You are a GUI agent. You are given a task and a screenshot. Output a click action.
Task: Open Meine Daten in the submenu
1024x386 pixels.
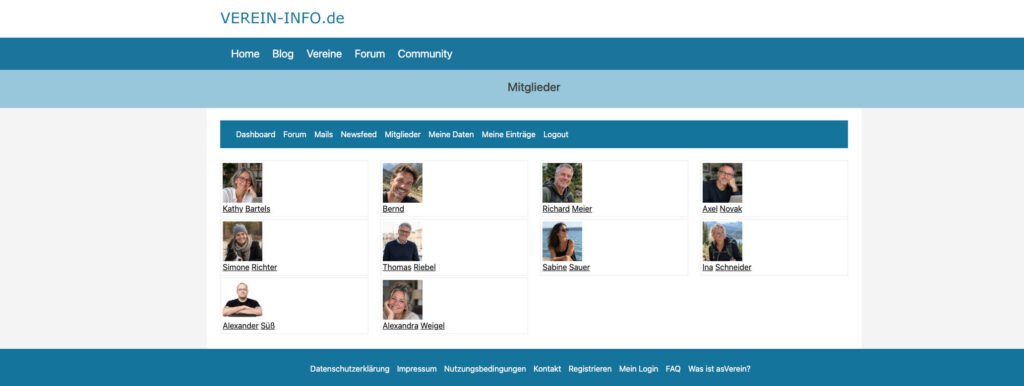coord(451,135)
